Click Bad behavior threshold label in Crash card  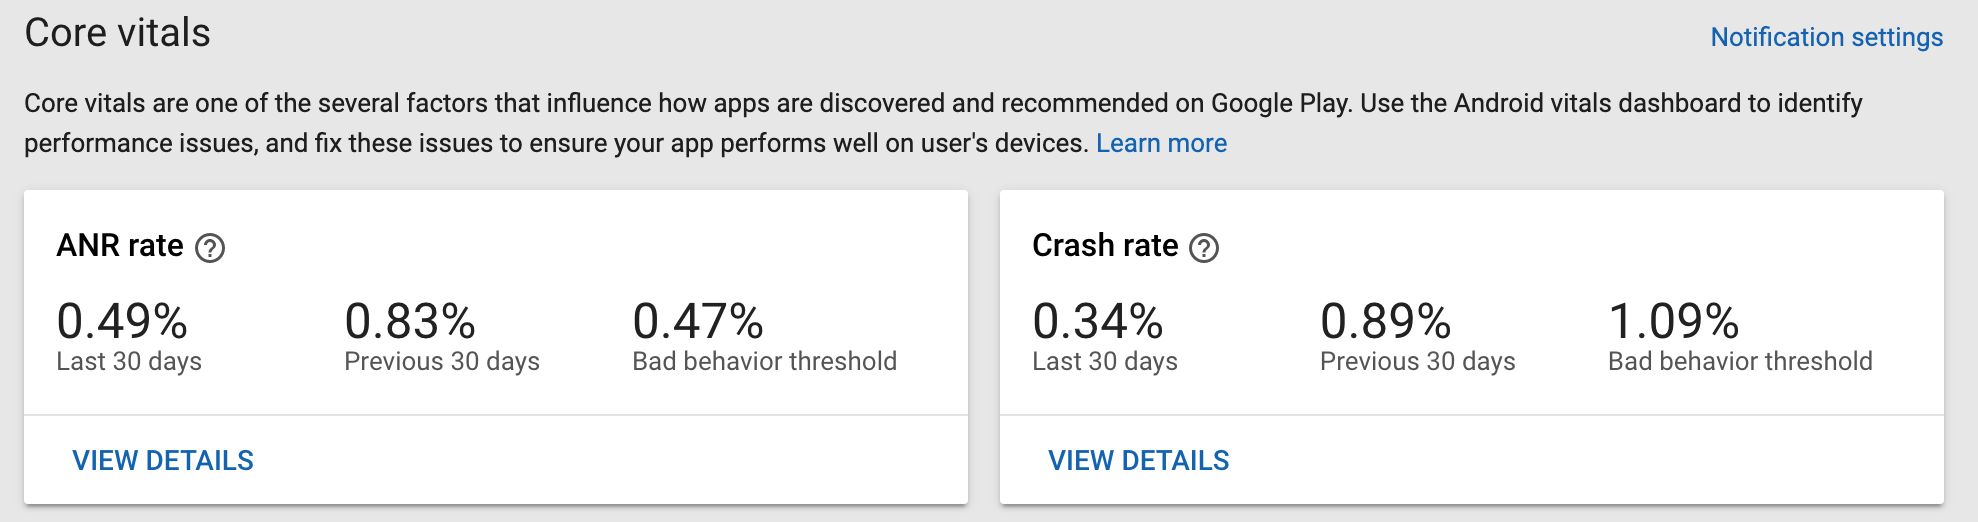(x=1741, y=361)
